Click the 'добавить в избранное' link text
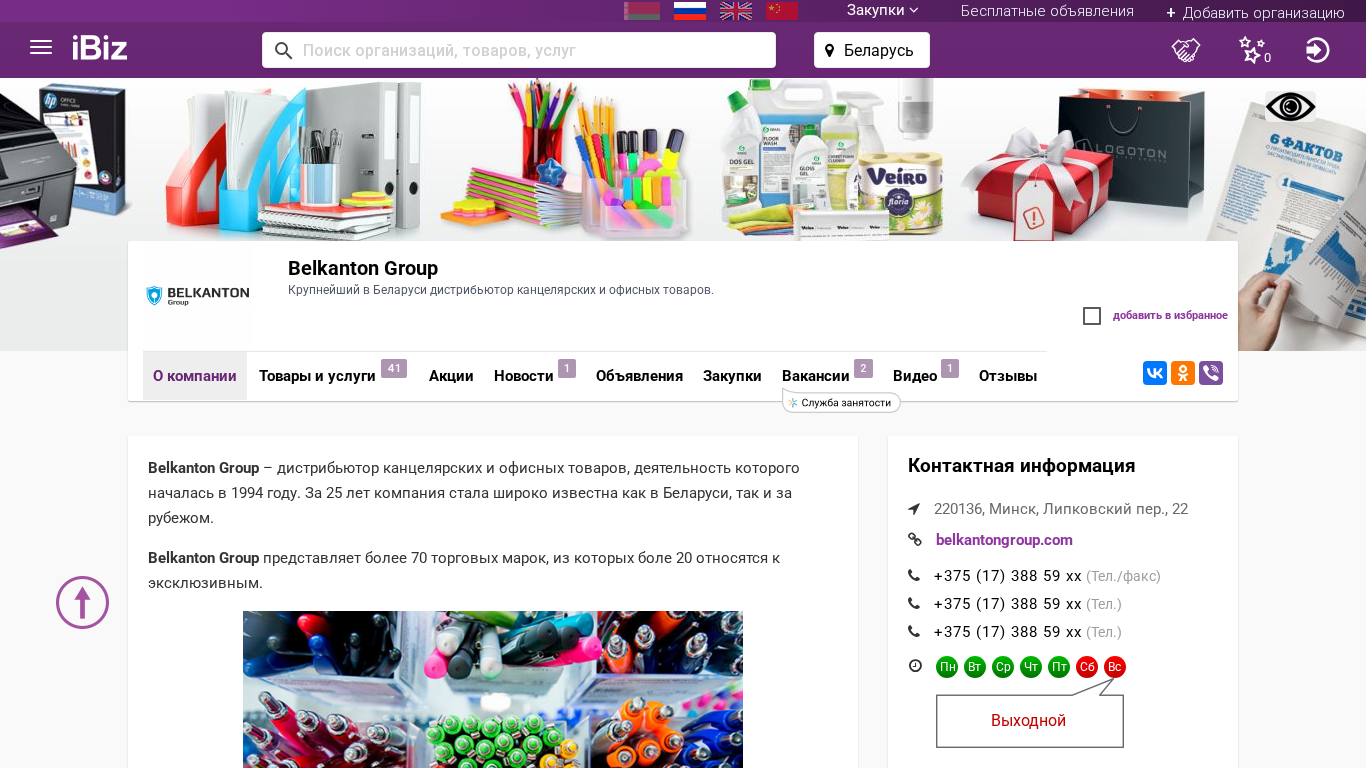This screenshot has height=768, width=1366. tap(1170, 316)
